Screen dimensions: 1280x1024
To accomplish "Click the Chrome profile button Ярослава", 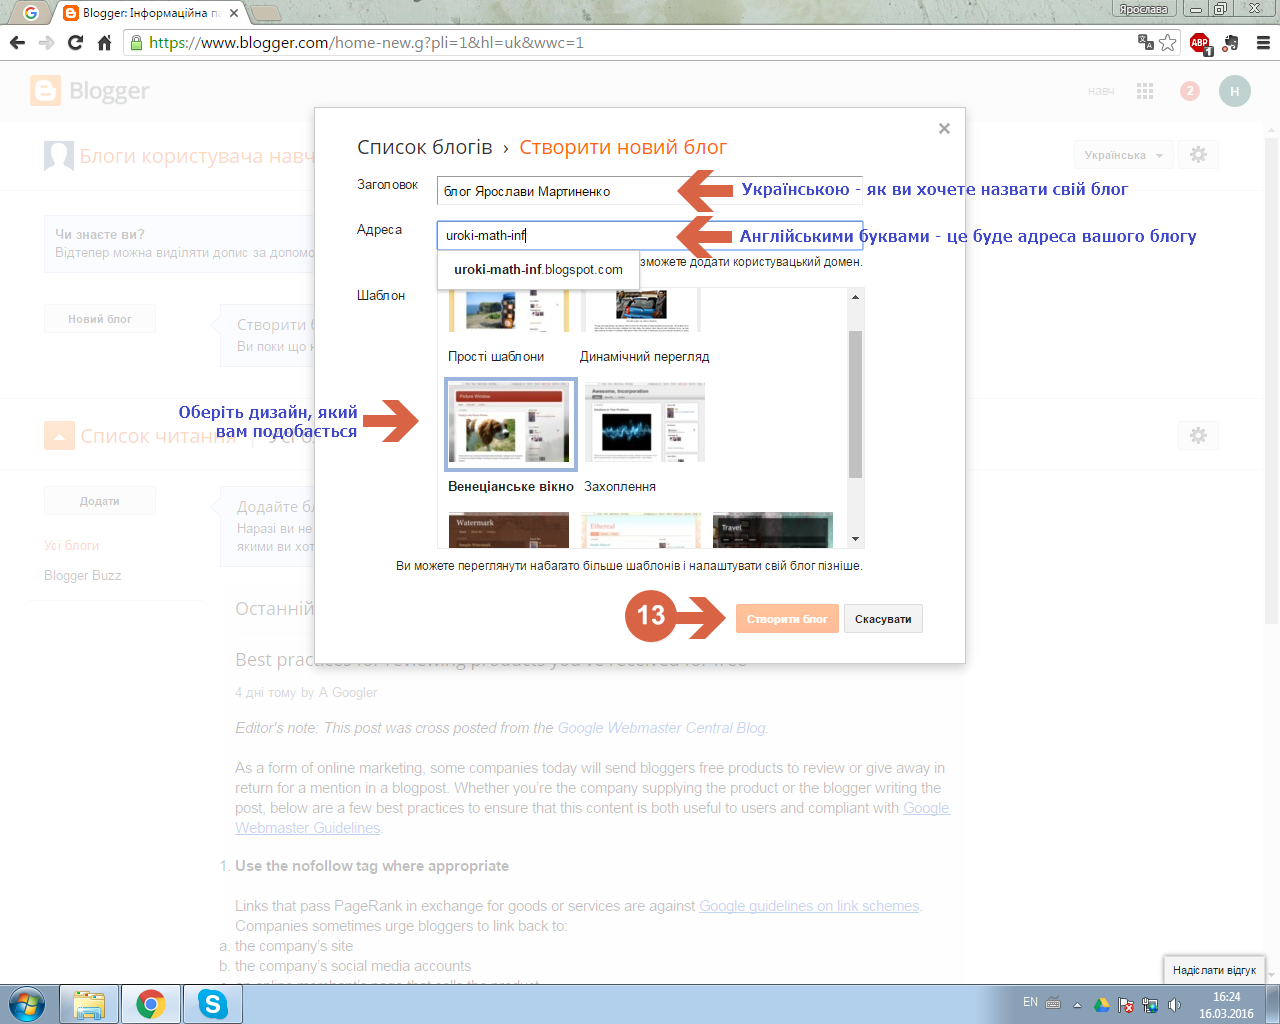I will point(1143,9).
